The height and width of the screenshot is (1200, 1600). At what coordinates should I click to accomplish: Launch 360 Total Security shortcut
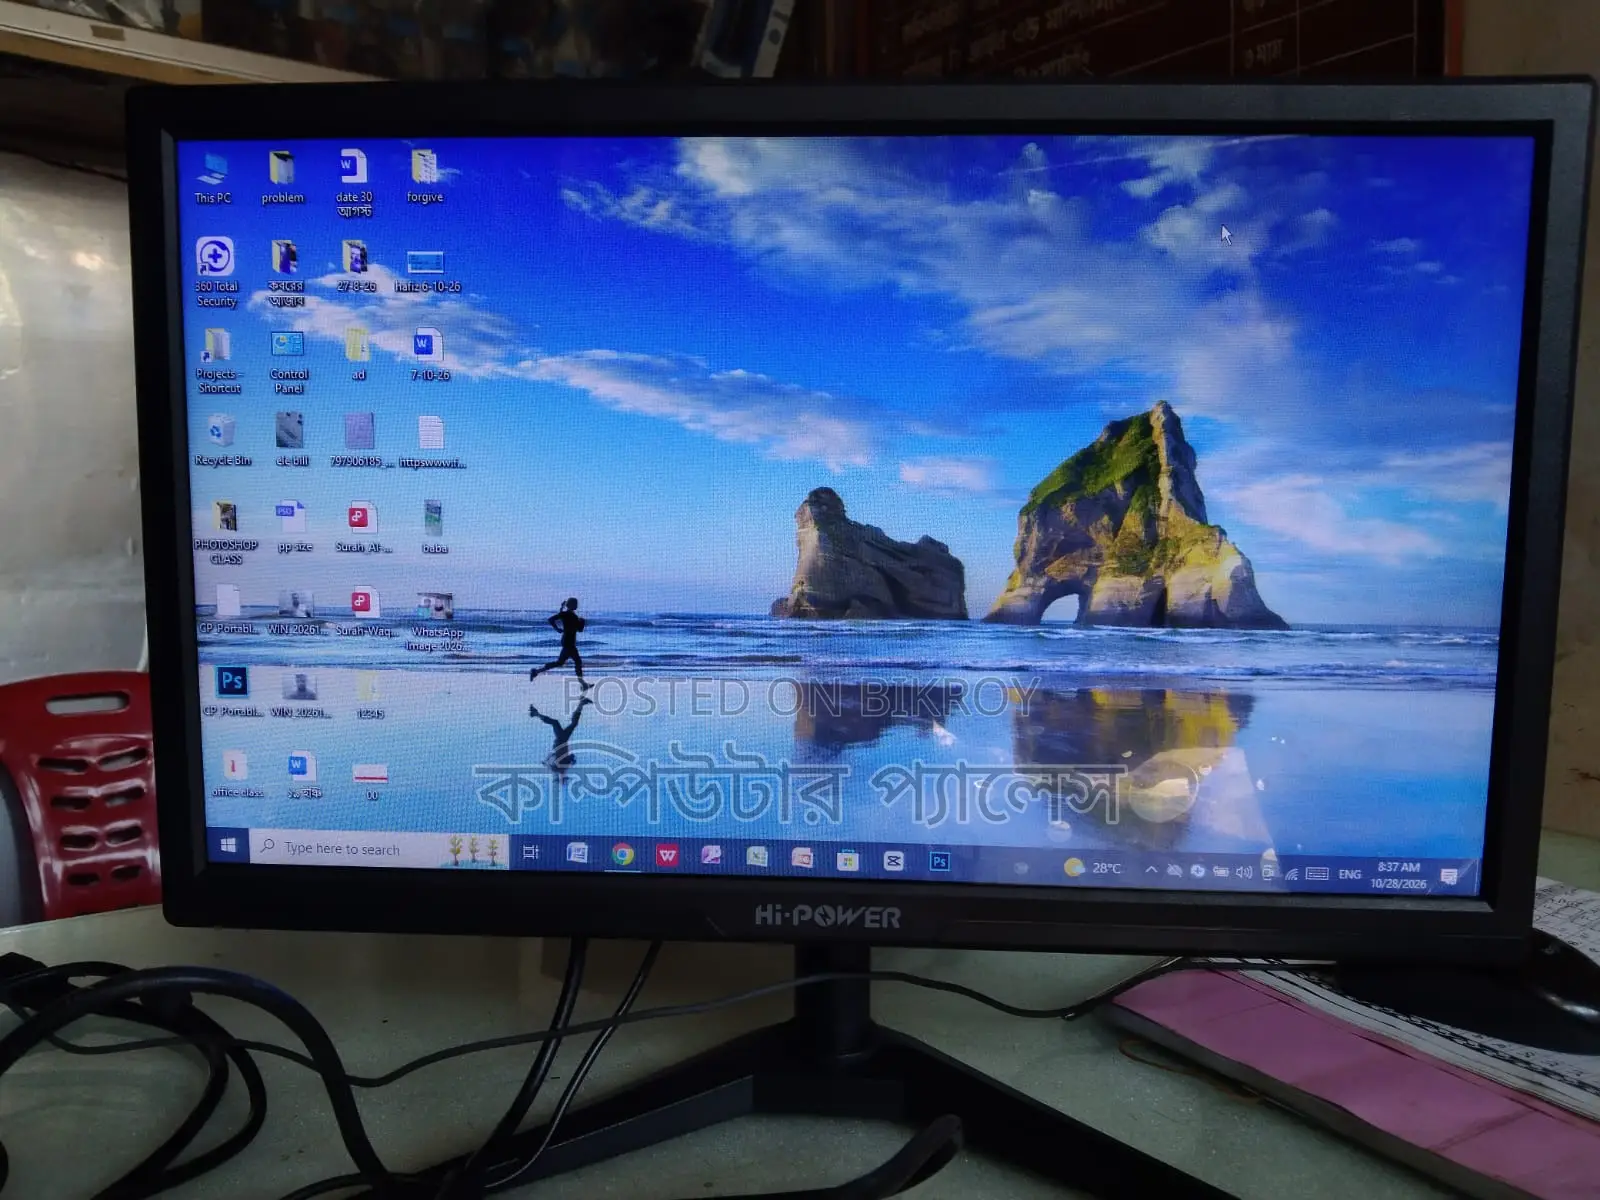pos(216,271)
